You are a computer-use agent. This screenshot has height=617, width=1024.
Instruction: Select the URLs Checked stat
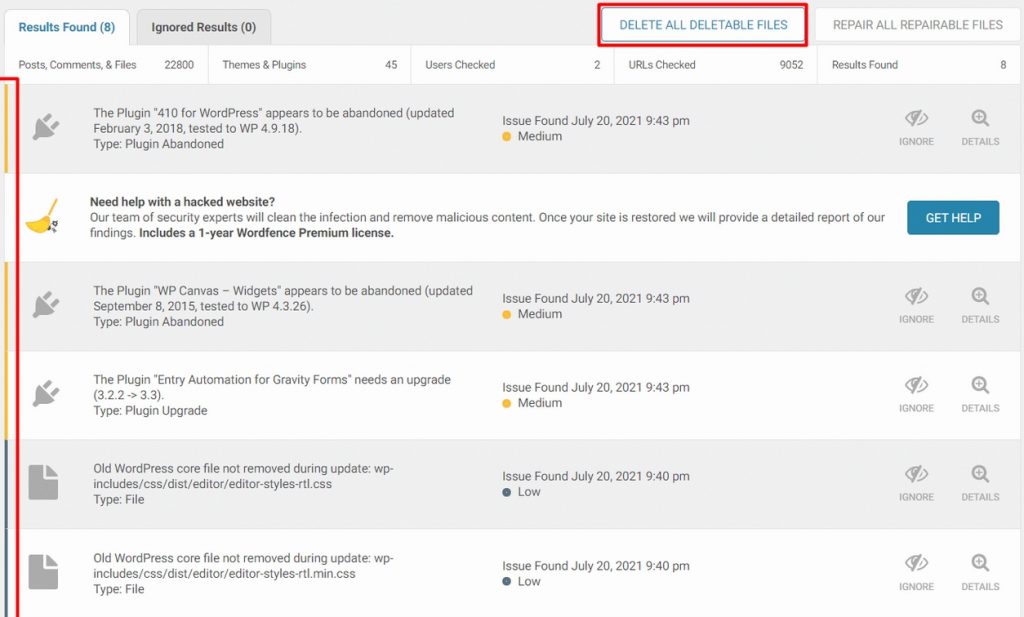(716, 65)
